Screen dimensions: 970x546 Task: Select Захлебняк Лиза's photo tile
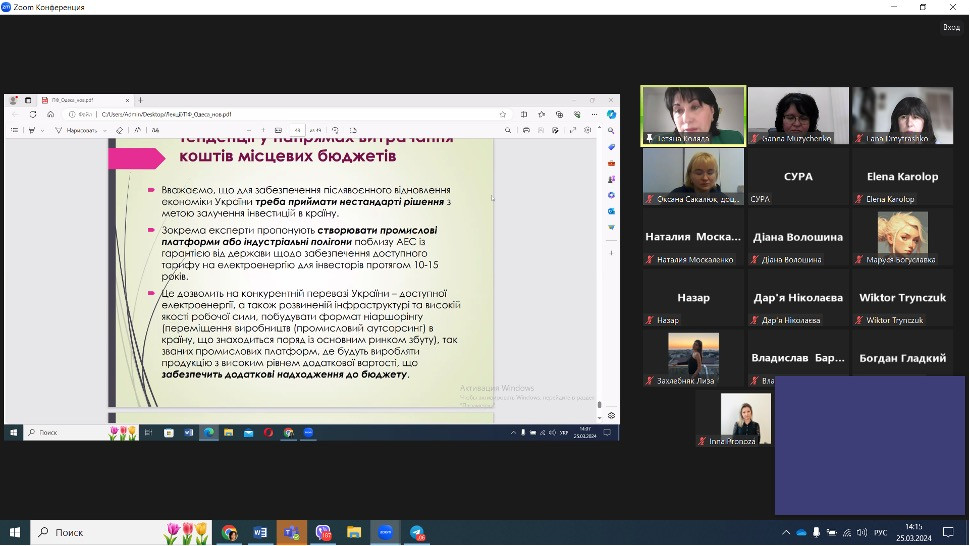coord(693,358)
